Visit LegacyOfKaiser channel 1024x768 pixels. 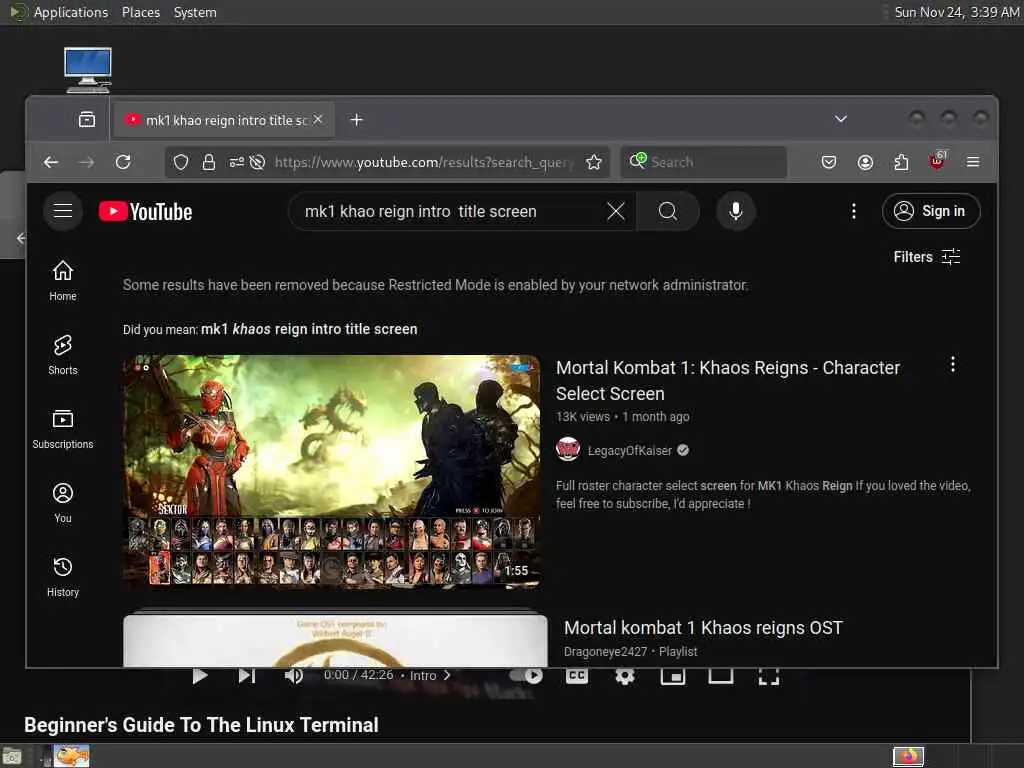[630, 451]
